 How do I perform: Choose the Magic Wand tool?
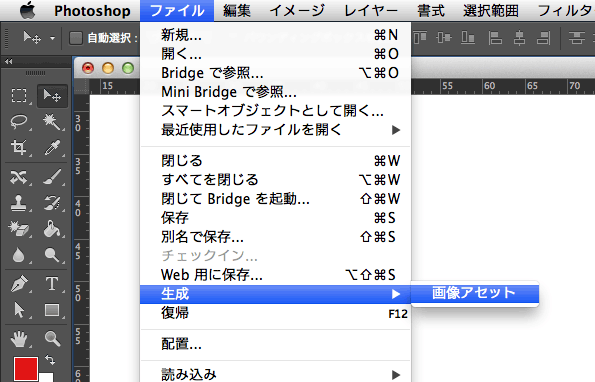52,122
